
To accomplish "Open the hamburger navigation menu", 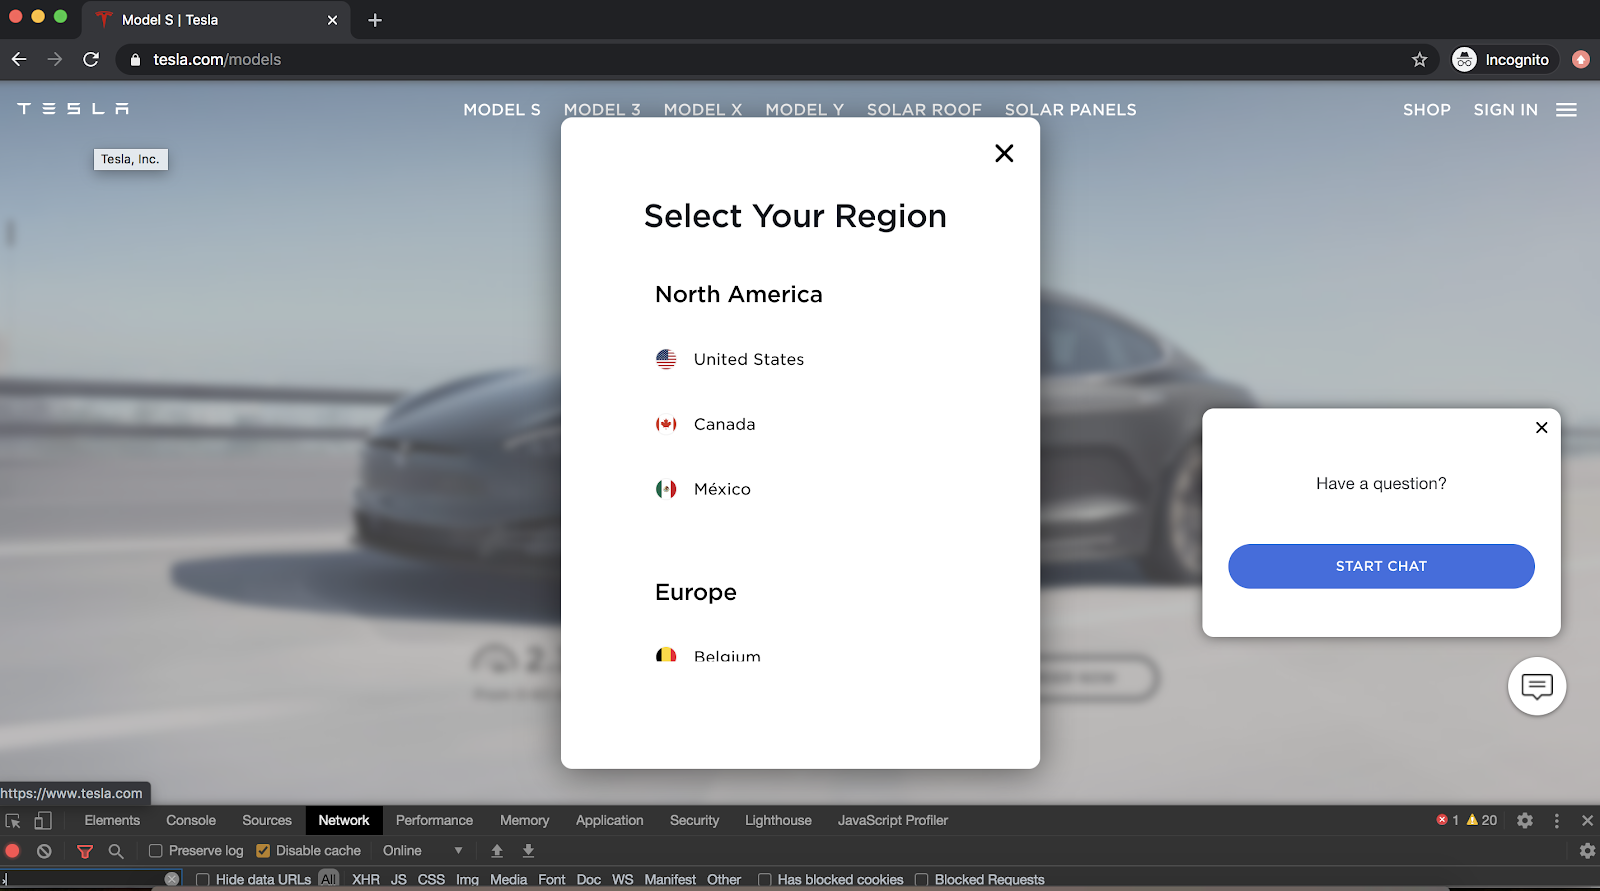I will coord(1566,110).
